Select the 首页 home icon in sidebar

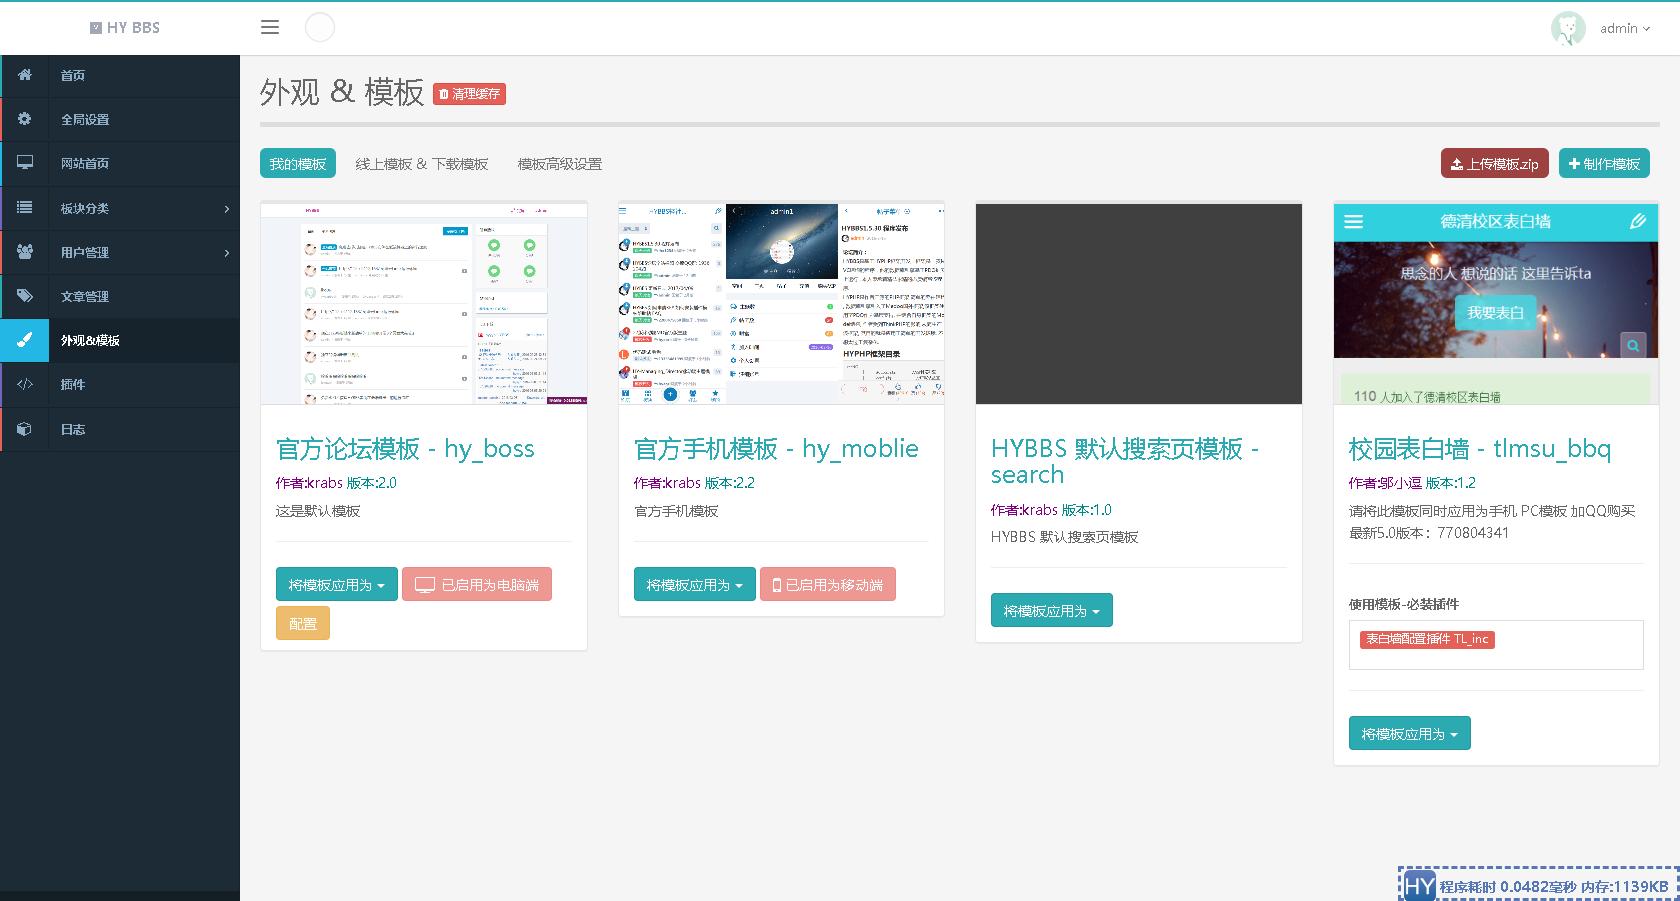25,75
